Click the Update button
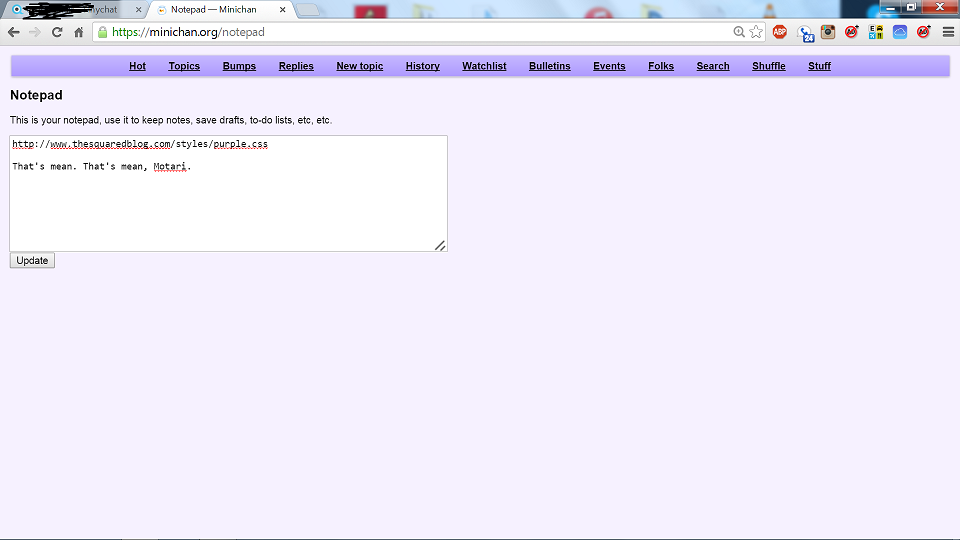Image resolution: width=960 pixels, height=540 pixels. click(x=32, y=260)
